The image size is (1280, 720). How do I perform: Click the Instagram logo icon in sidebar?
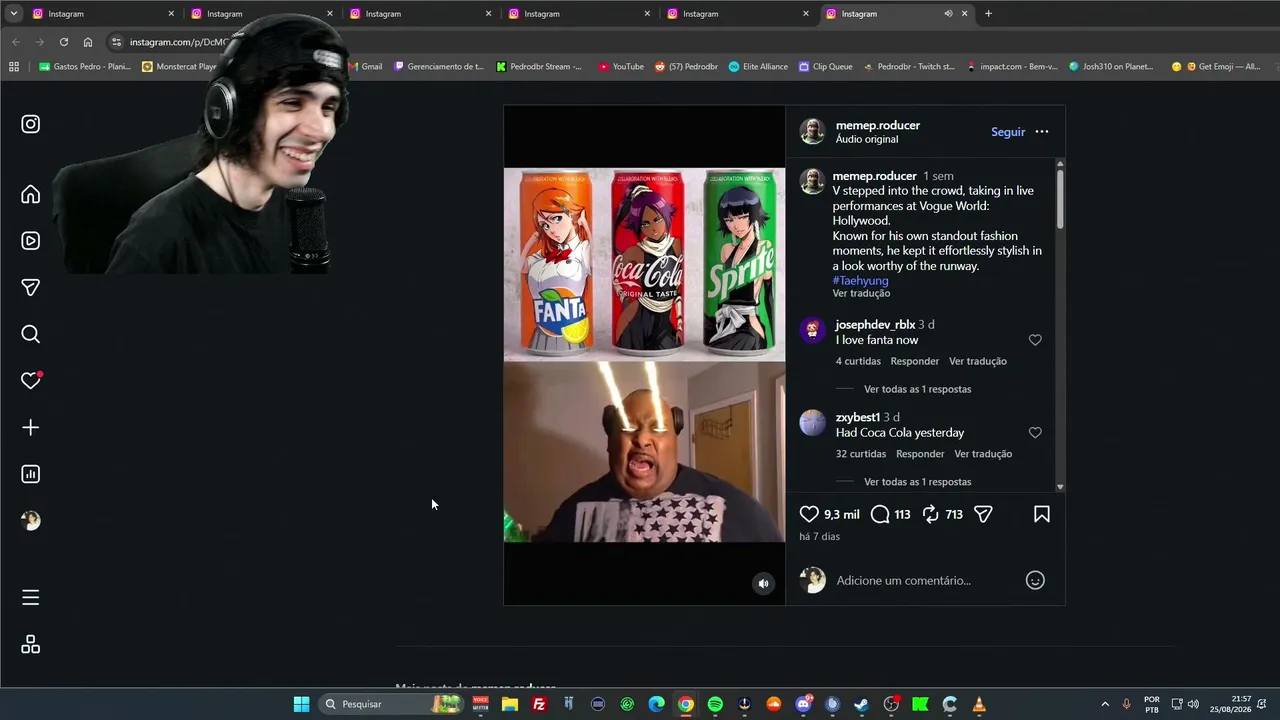click(31, 124)
